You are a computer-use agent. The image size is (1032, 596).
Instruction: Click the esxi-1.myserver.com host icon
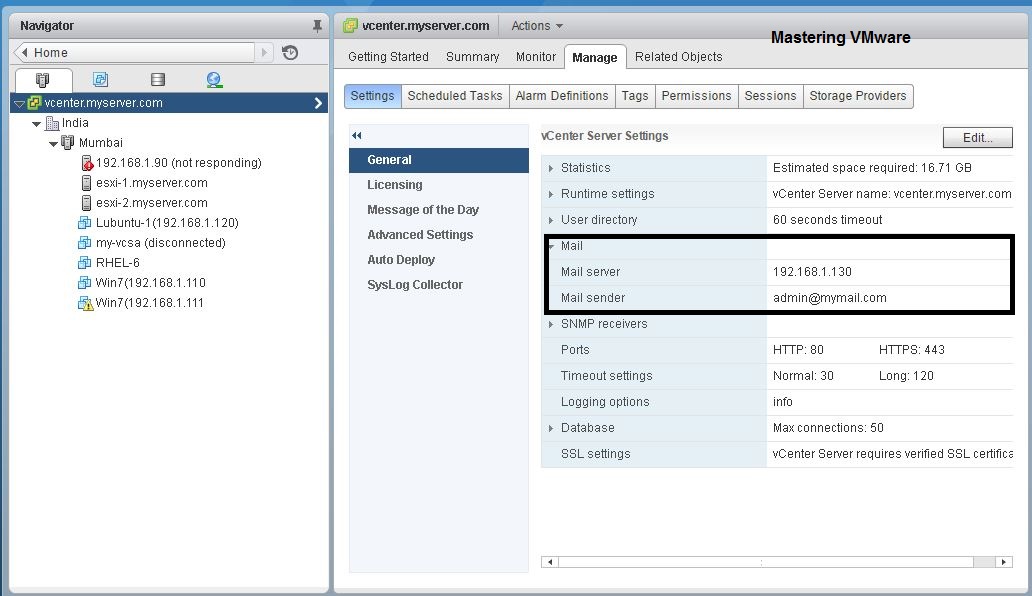point(86,183)
